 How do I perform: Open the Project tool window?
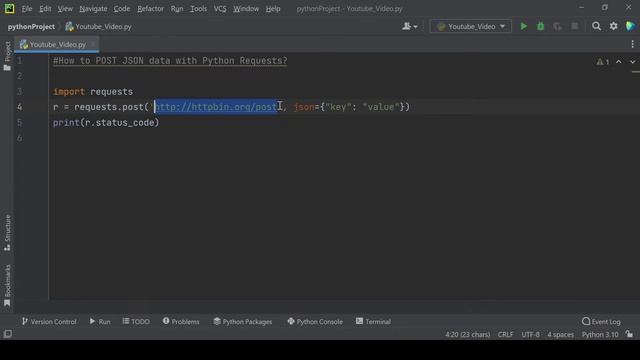click(x=7, y=56)
